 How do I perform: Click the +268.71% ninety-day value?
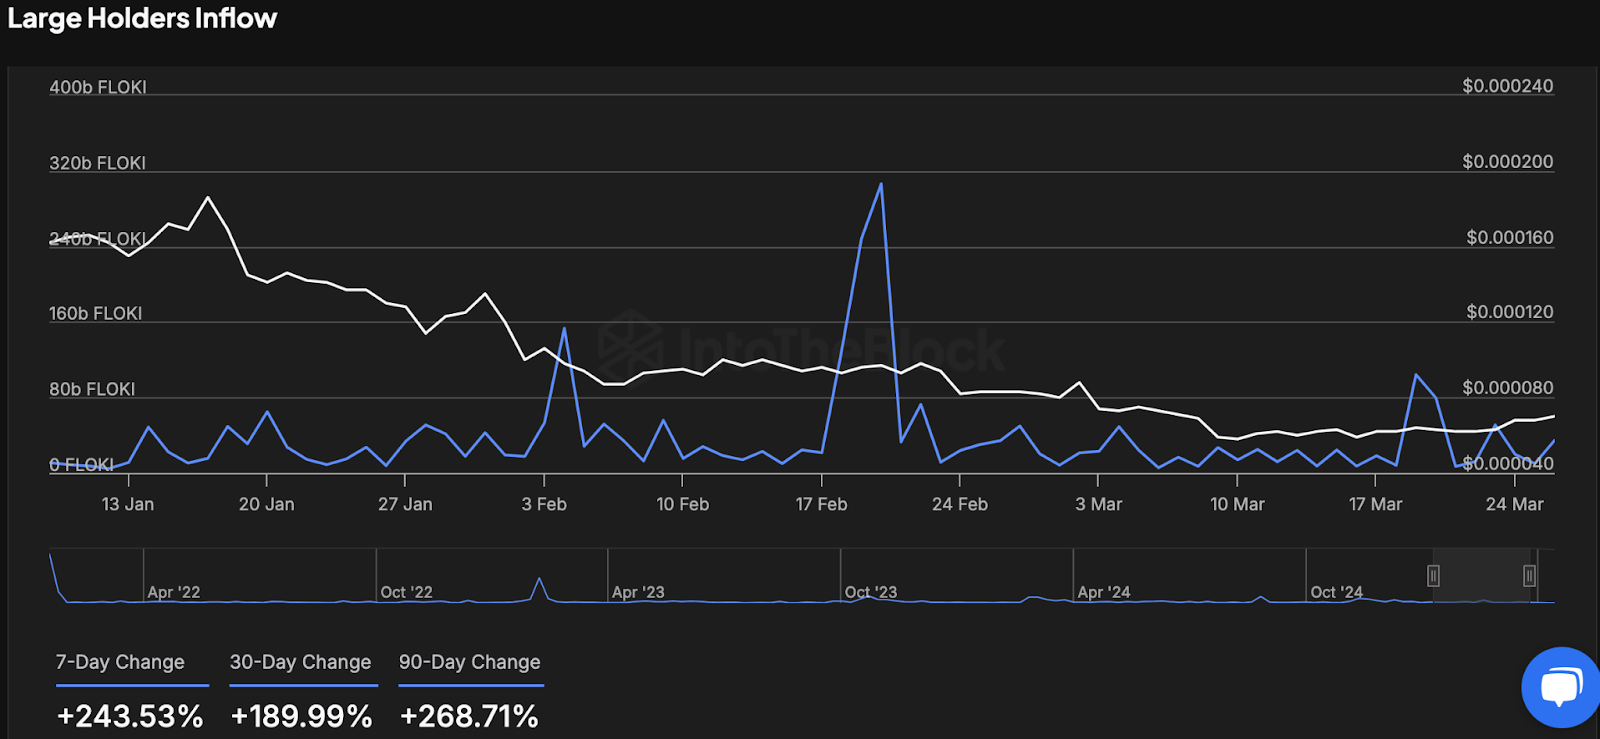(469, 716)
